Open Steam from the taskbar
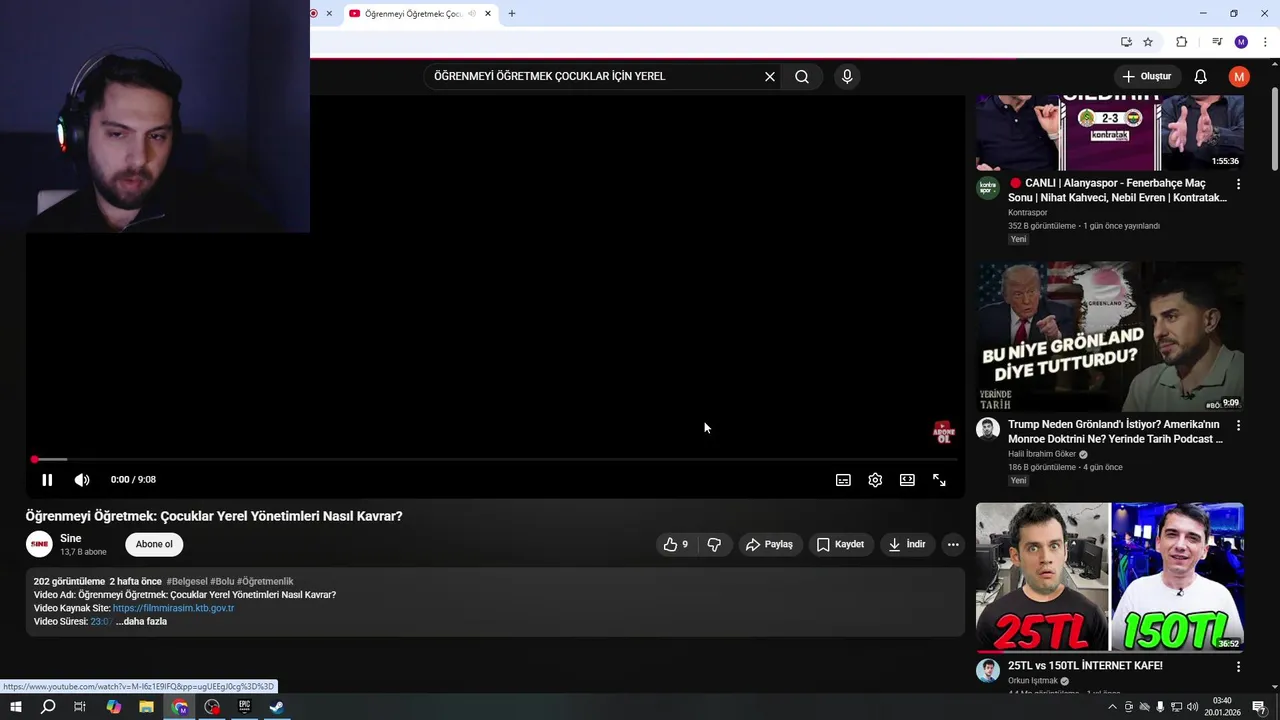The width and height of the screenshot is (1280, 720). [277, 707]
